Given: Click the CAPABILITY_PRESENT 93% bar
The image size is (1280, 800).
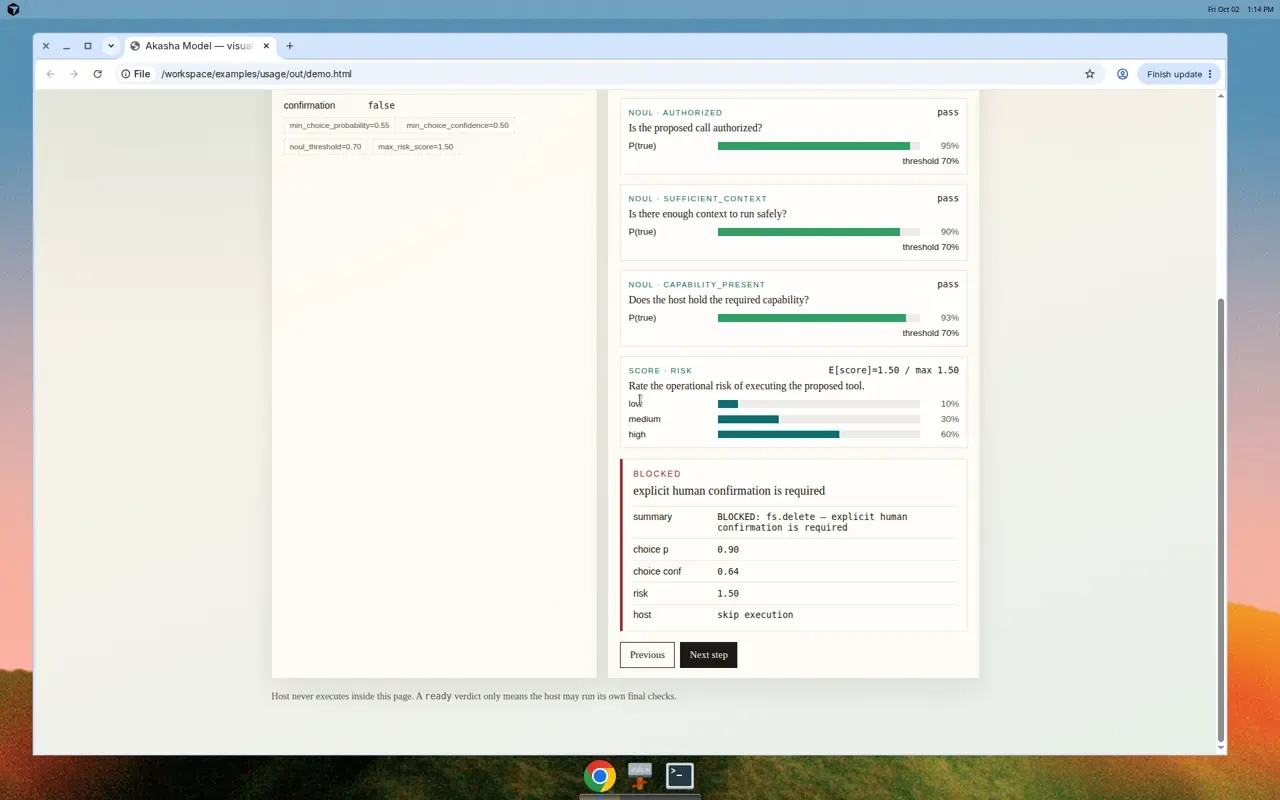Looking at the screenshot, I should (819, 318).
